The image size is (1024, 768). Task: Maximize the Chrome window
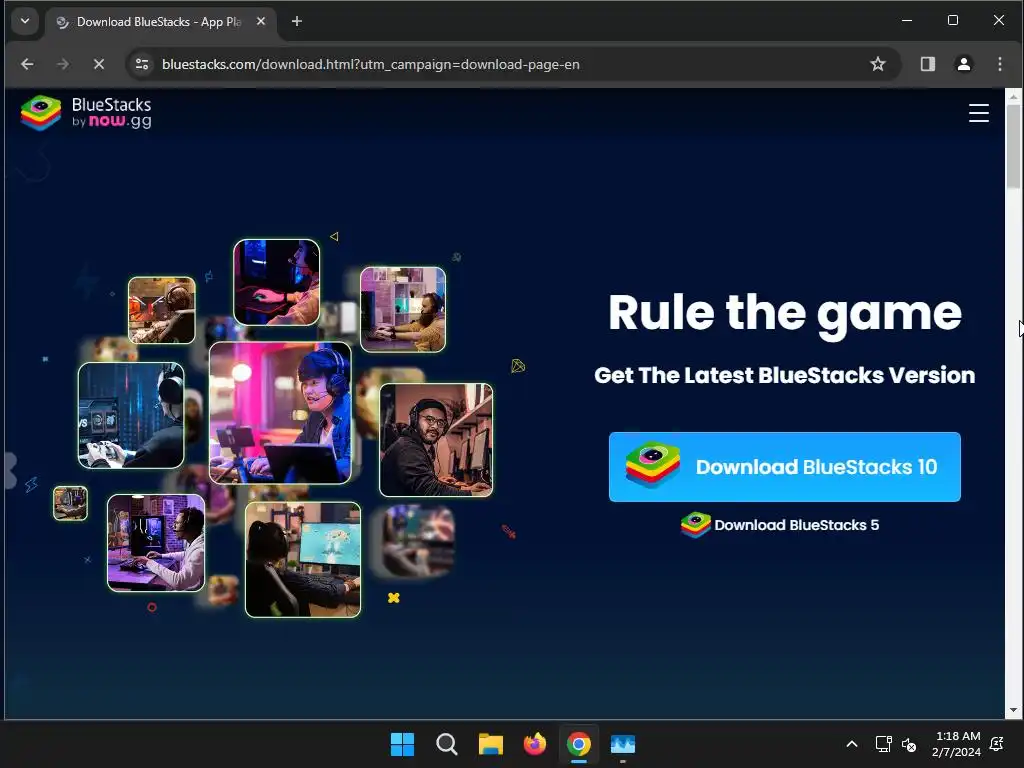tap(953, 21)
